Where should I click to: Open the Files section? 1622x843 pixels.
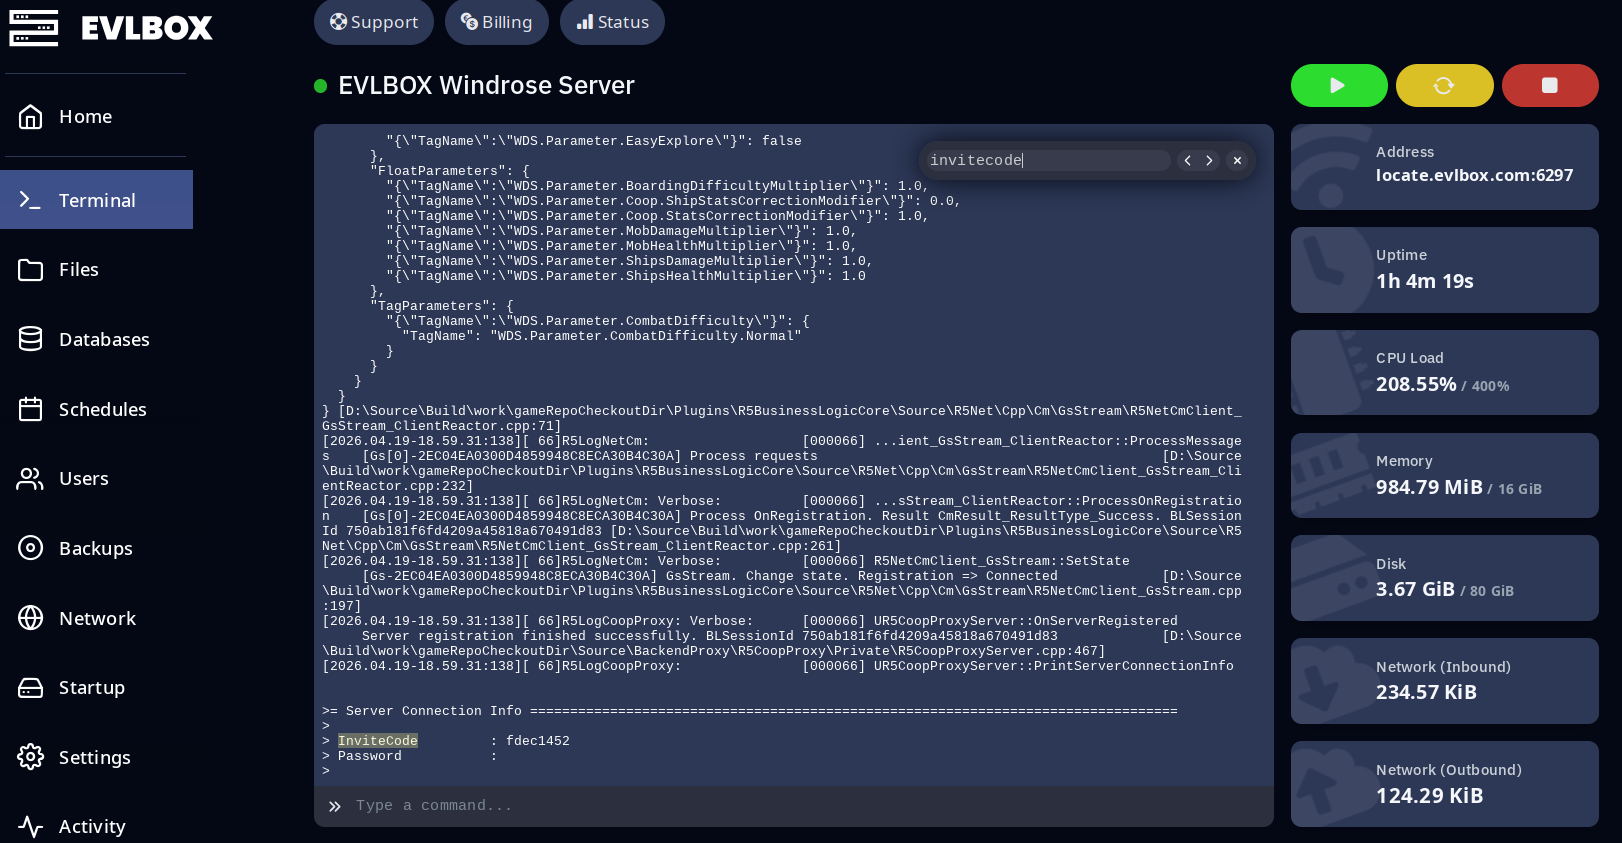coord(96,270)
